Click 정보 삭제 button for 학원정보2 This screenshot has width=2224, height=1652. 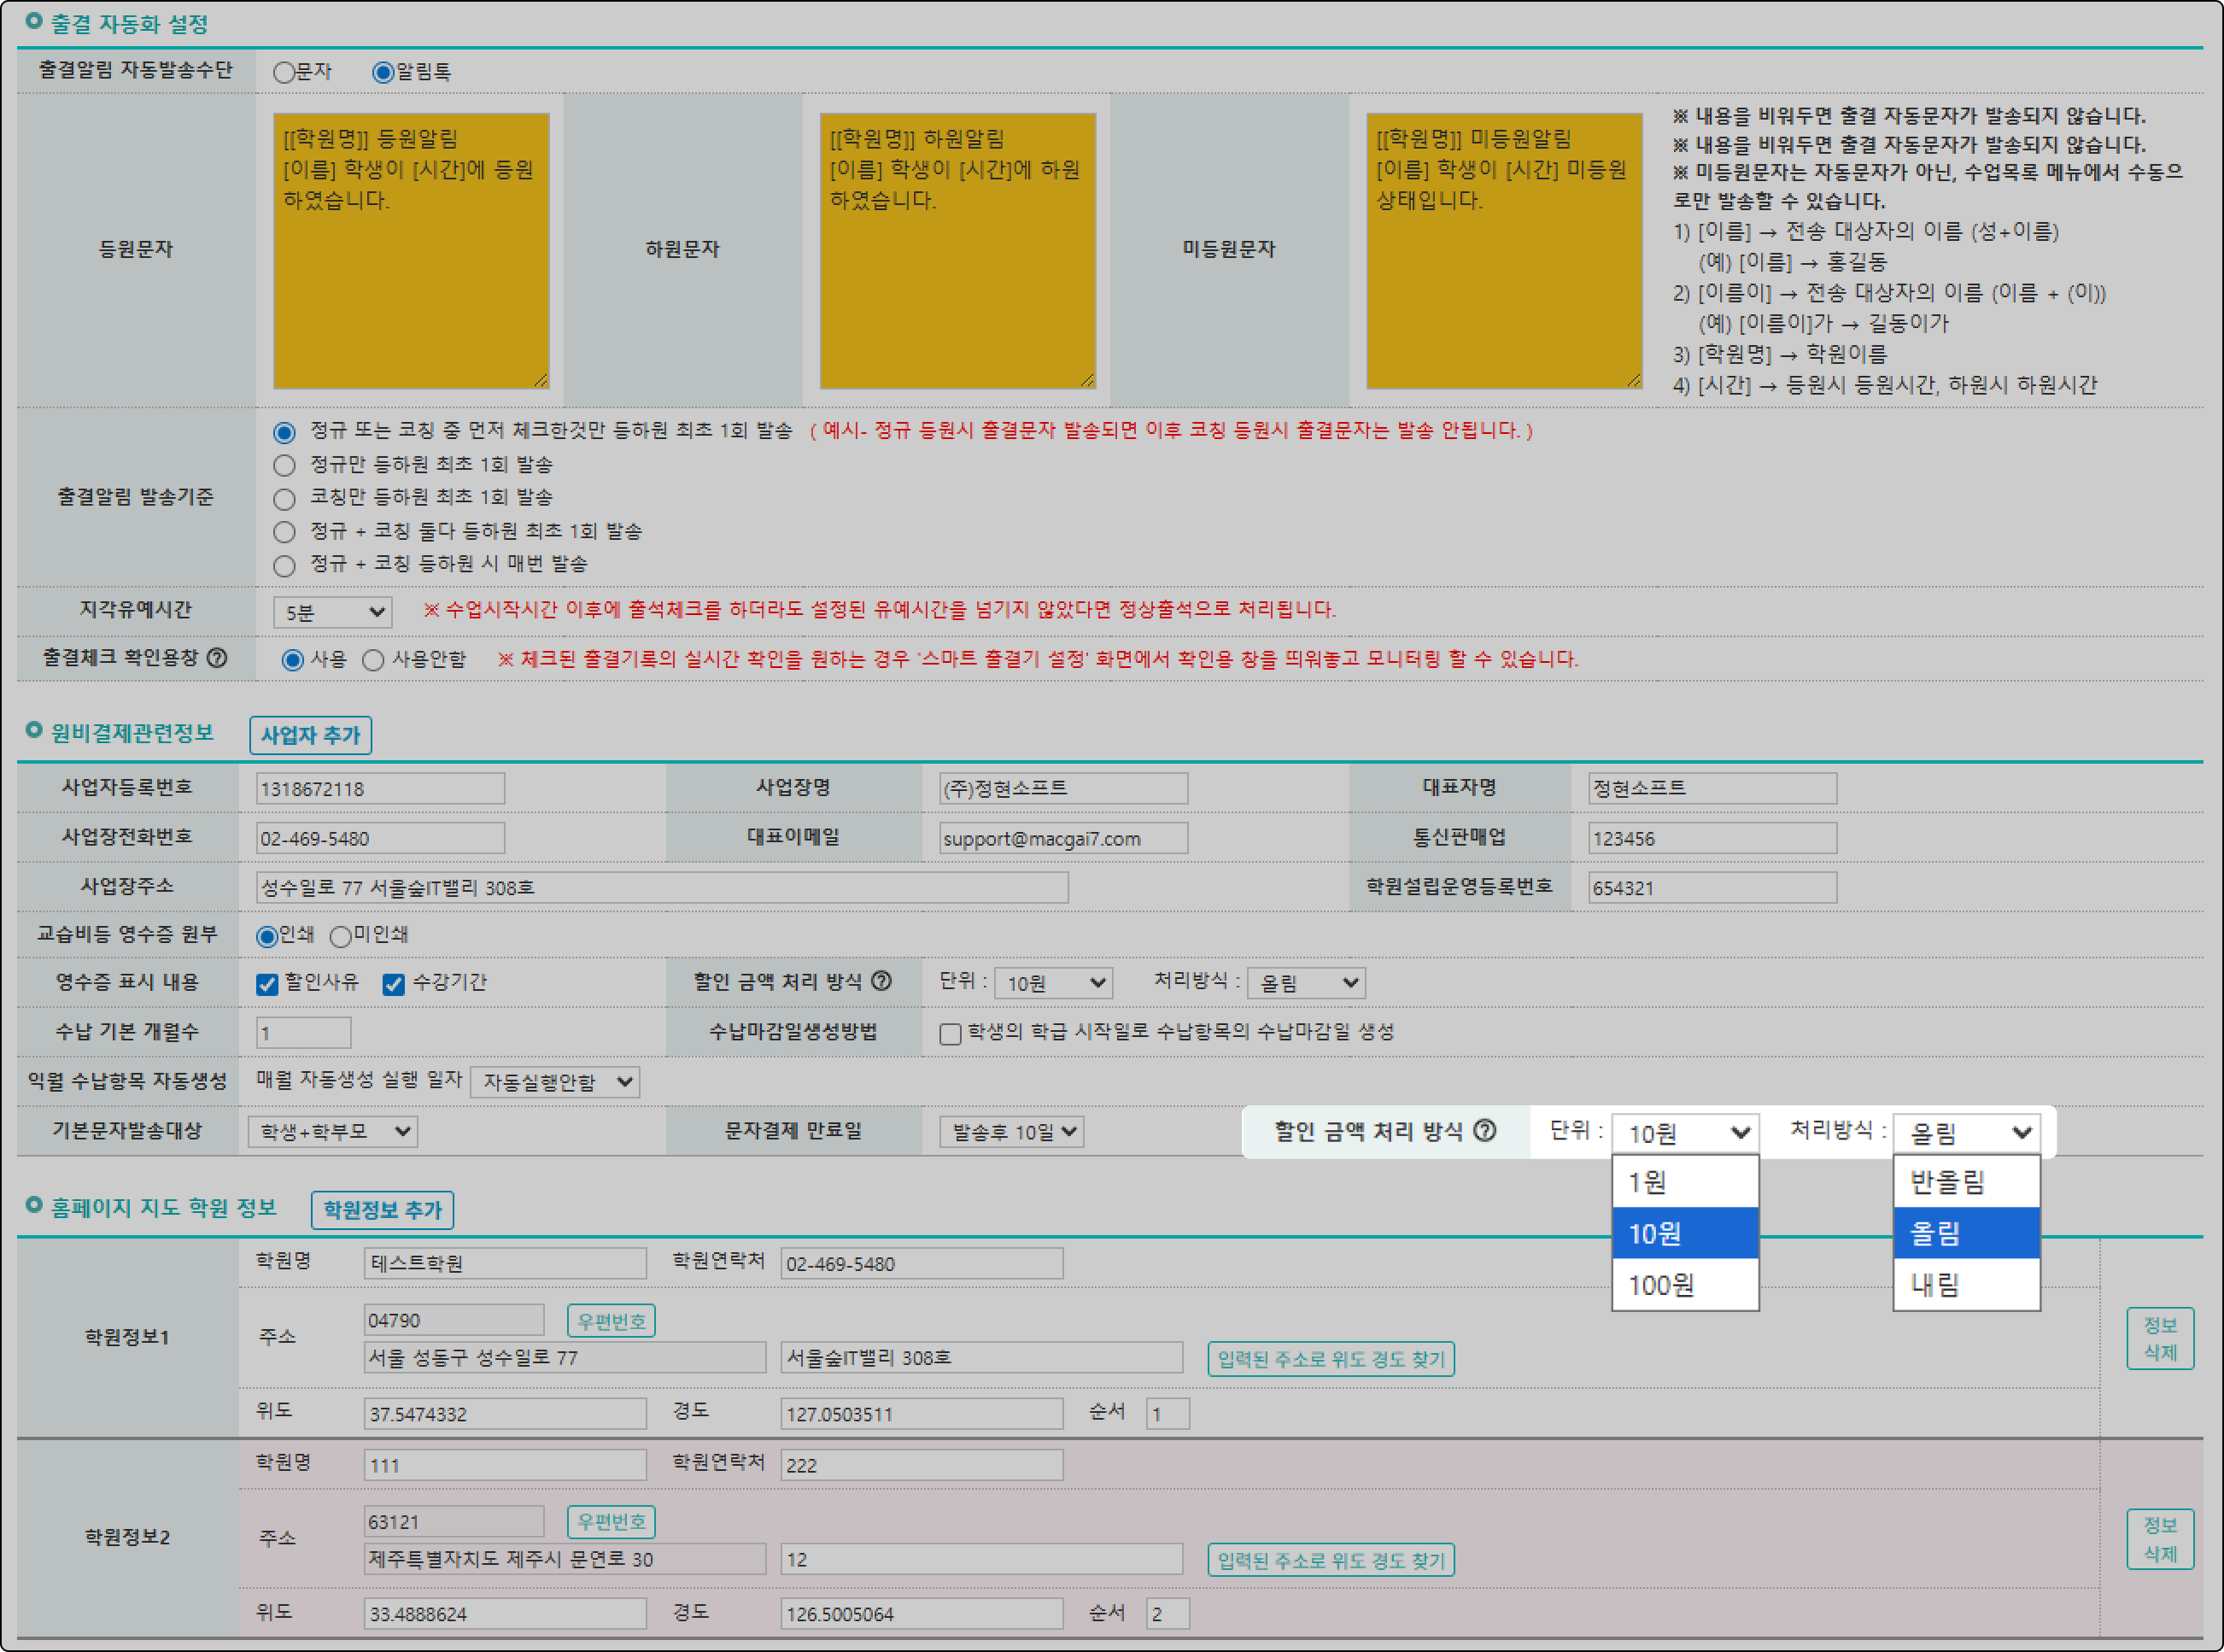point(2159,1539)
